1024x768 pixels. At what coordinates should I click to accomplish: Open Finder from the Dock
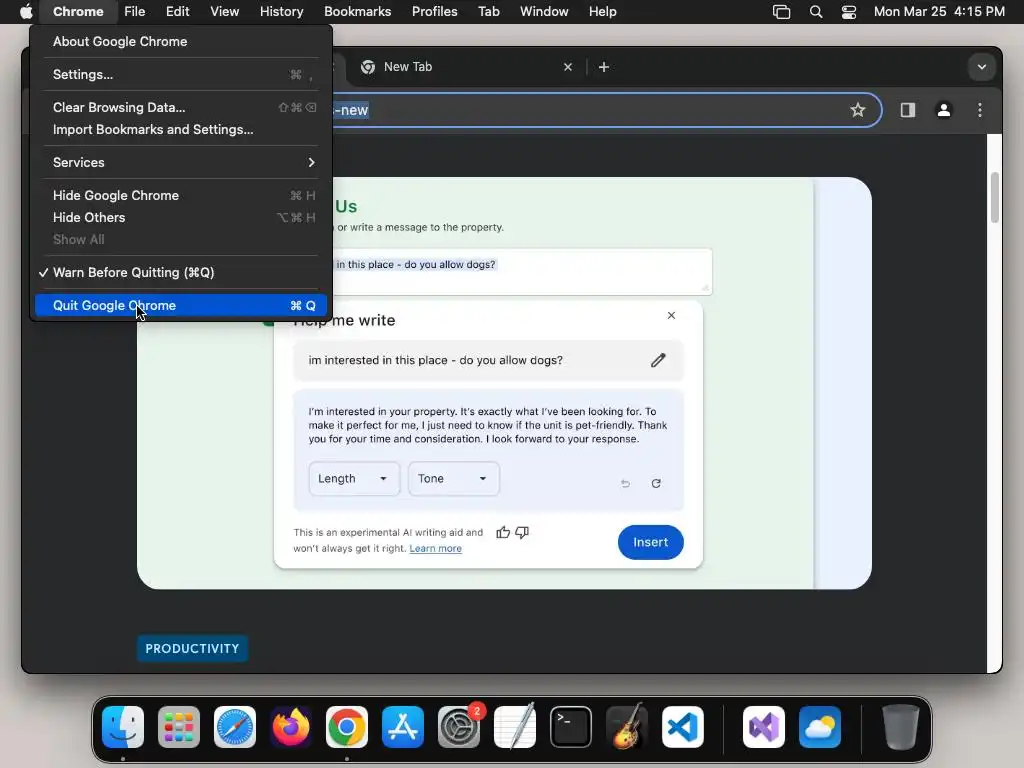click(x=123, y=727)
